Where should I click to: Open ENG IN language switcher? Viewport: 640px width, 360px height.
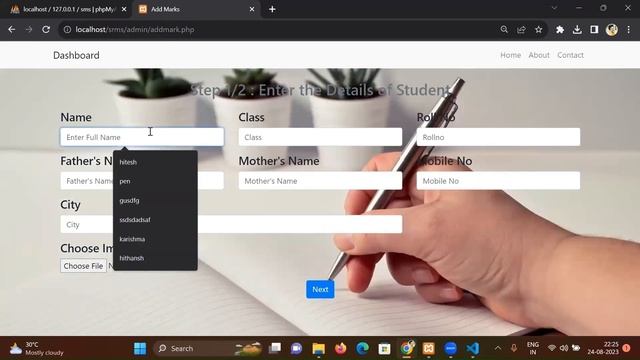coord(533,348)
